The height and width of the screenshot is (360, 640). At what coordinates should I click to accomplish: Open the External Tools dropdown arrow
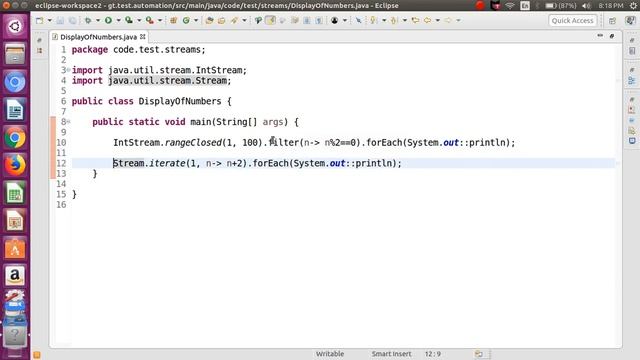(160, 20)
